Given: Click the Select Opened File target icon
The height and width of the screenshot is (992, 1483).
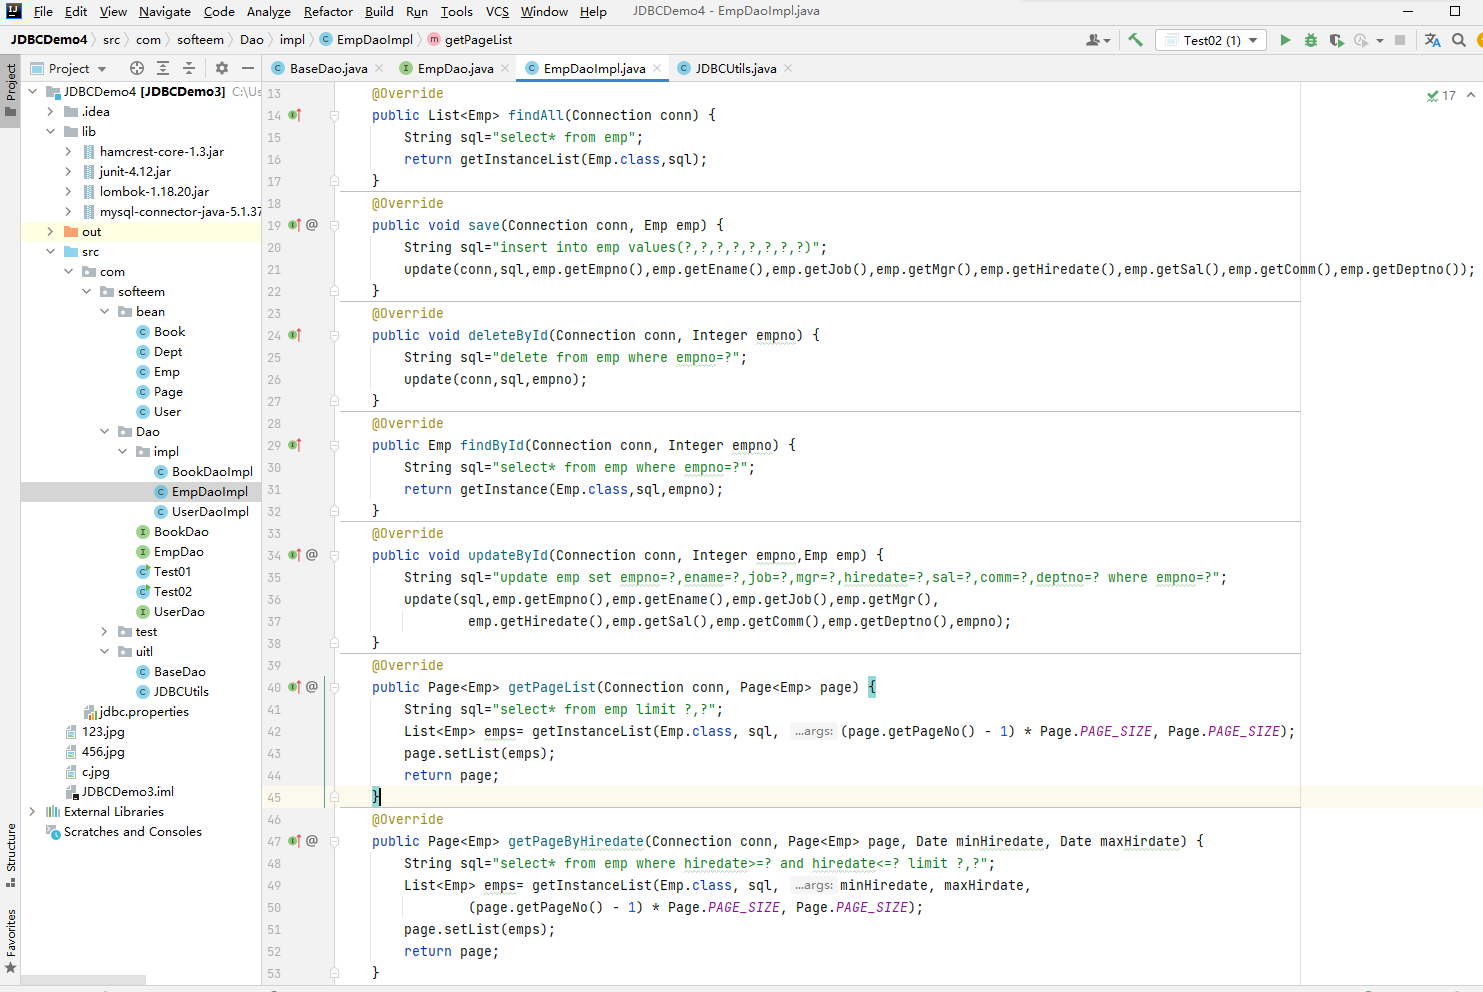Looking at the screenshot, I should tap(137, 68).
